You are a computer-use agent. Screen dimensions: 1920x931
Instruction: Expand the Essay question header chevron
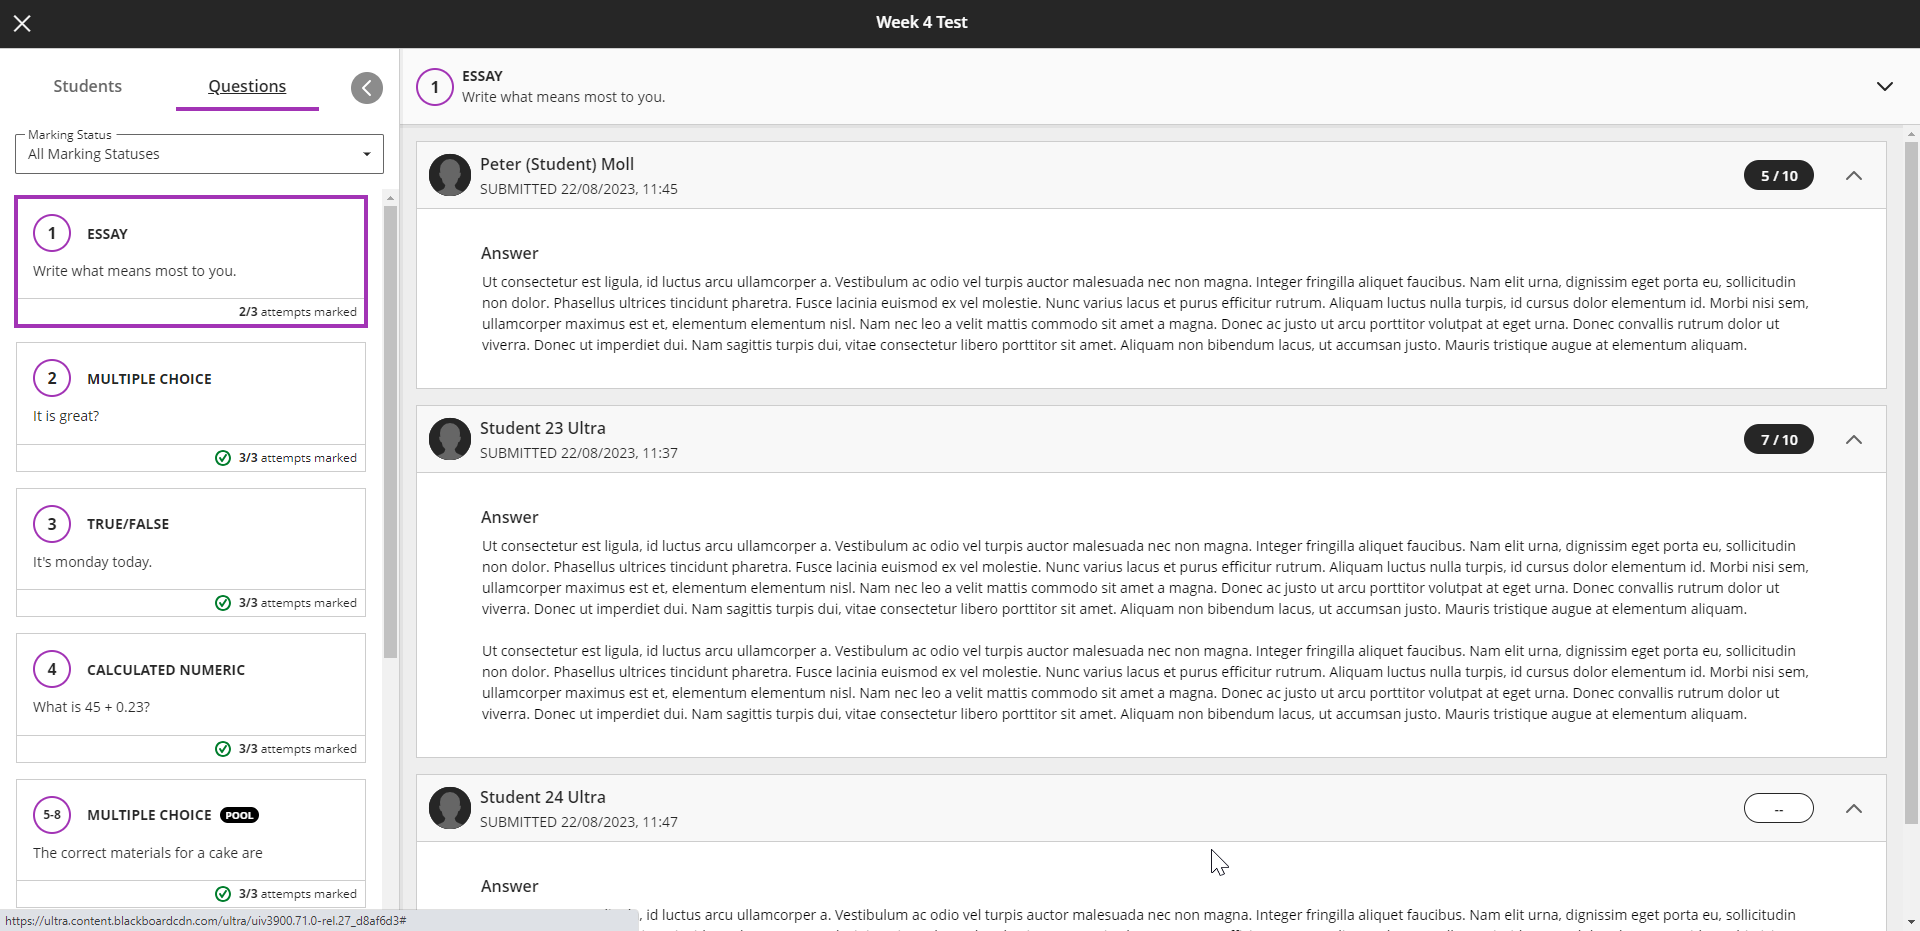point(1884,86)
